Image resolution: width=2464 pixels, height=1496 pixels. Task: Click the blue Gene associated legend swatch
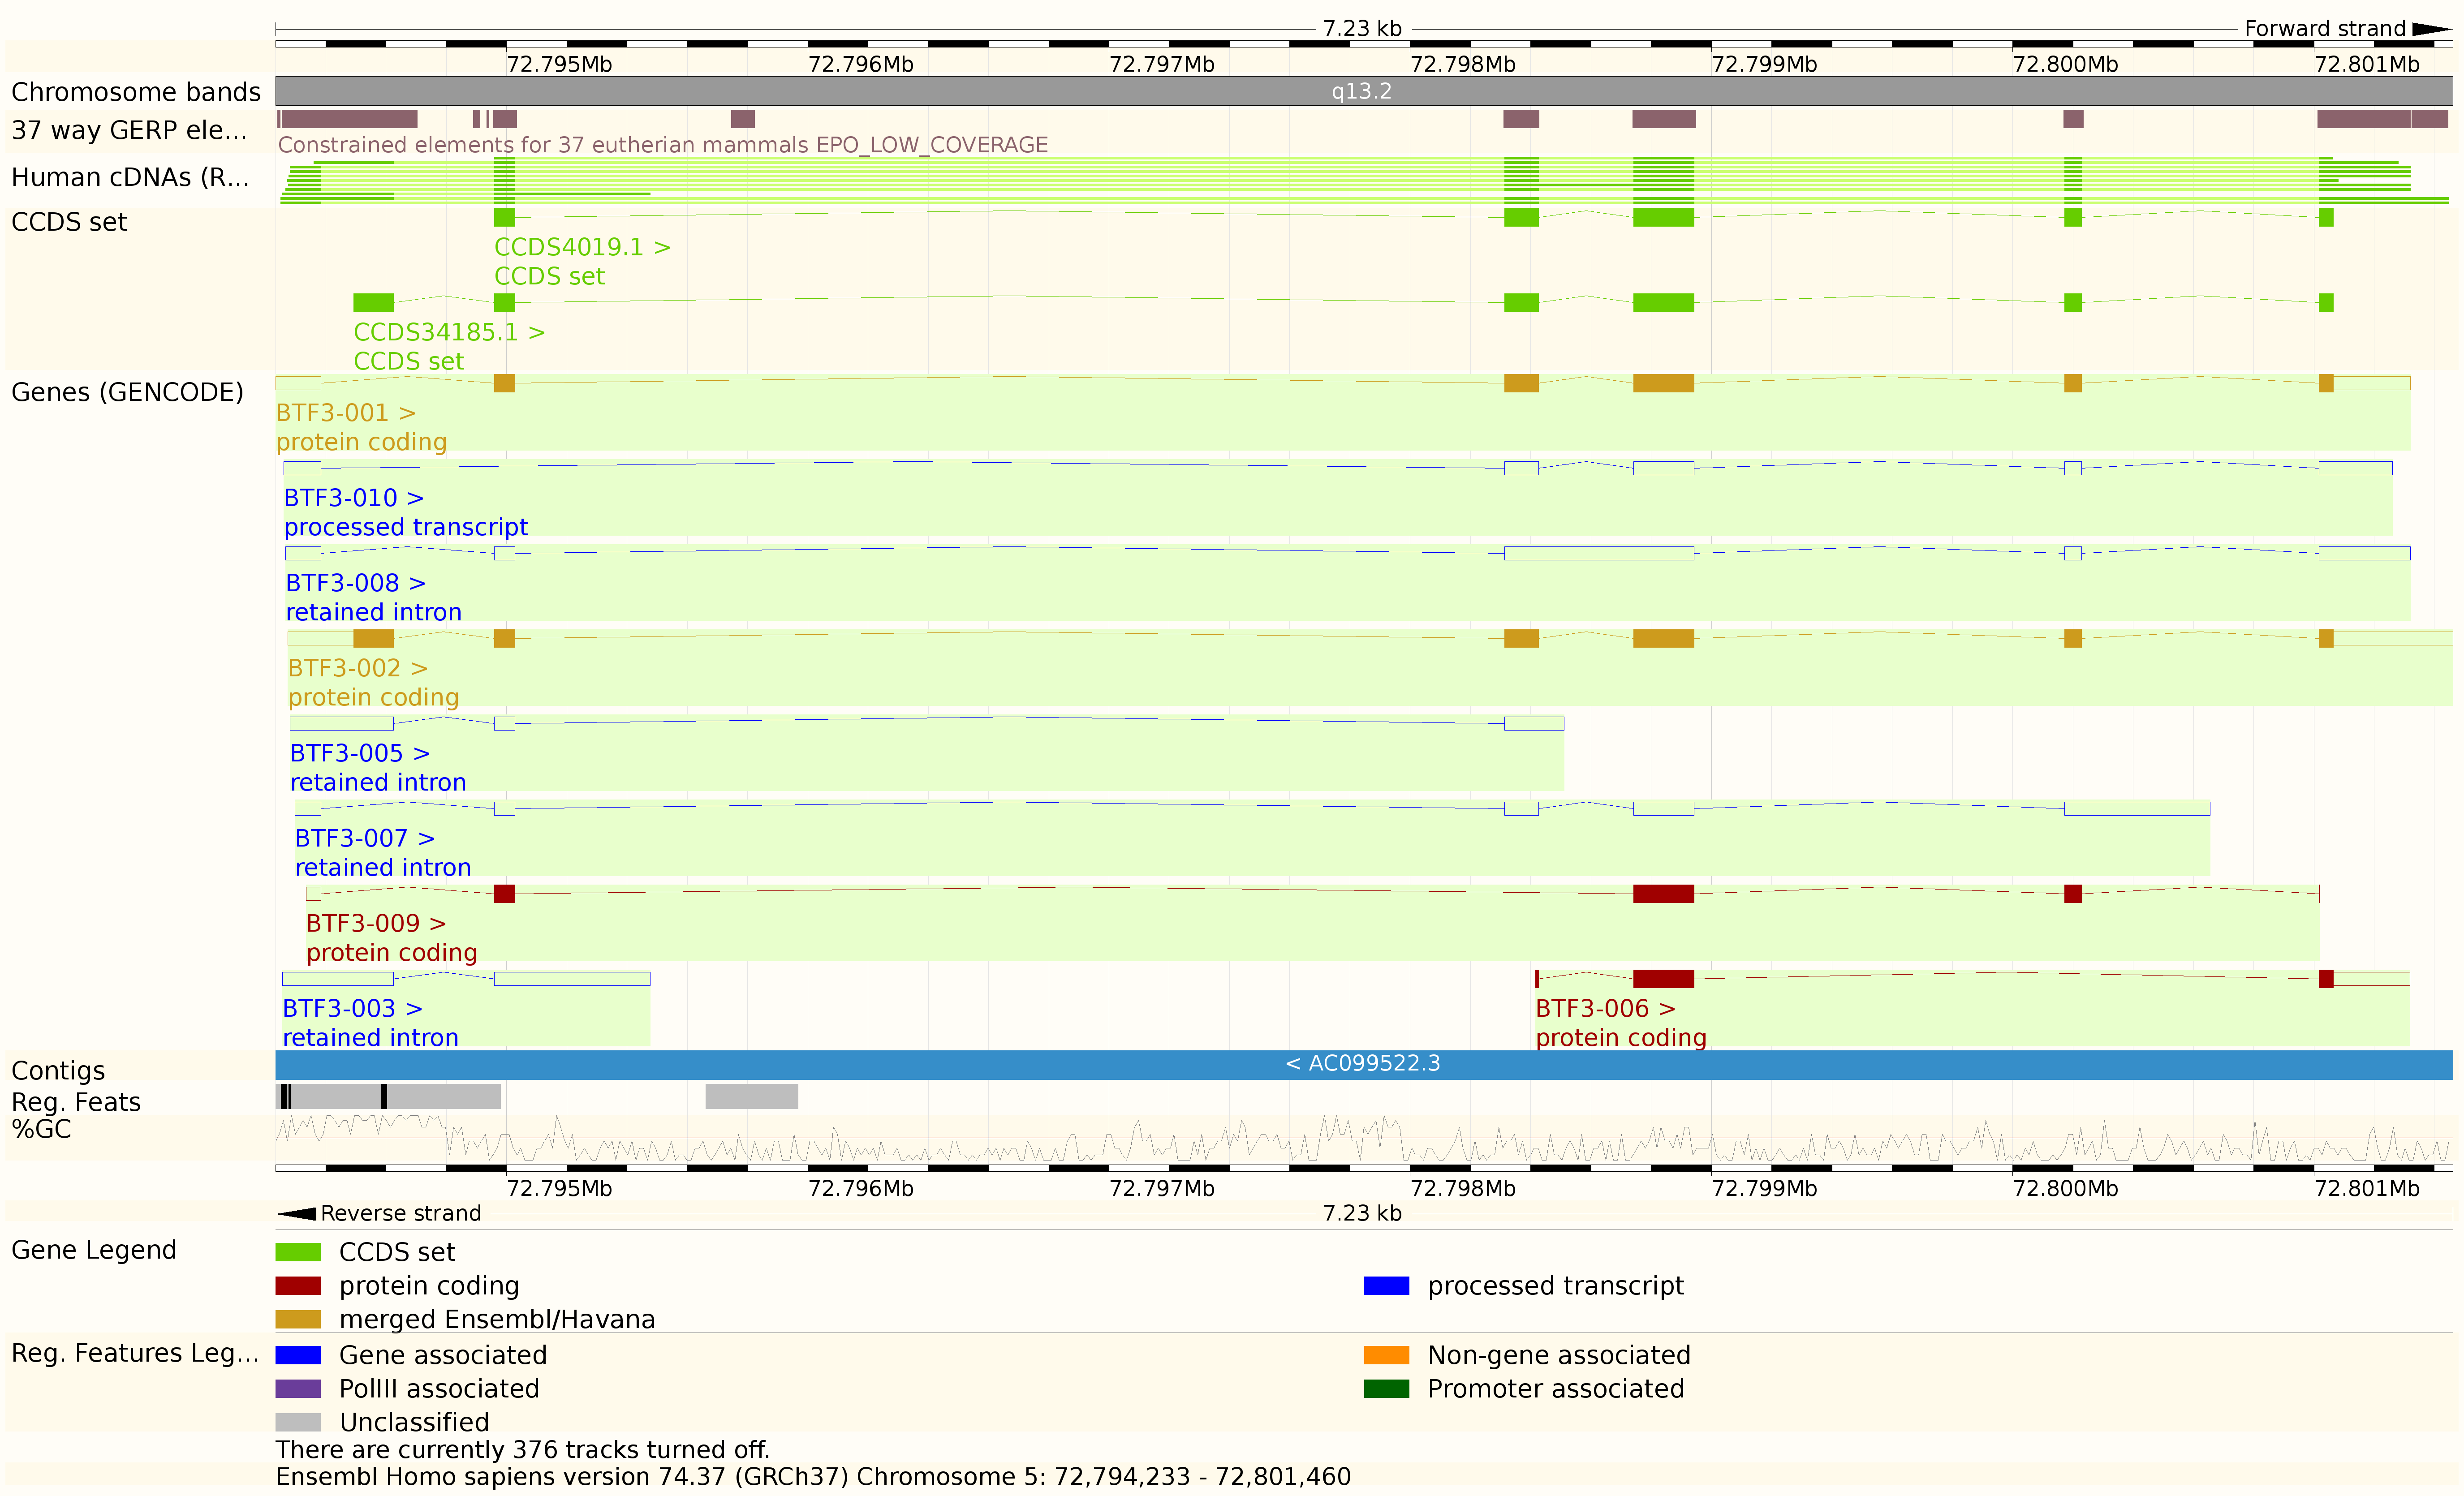click(x=298, y=1356)
